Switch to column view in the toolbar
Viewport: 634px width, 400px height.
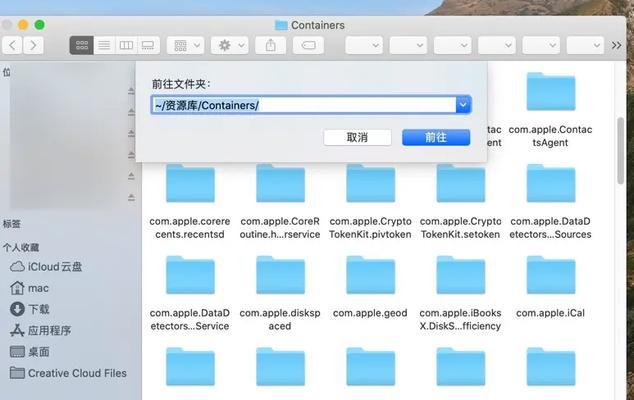pos(126,45)
